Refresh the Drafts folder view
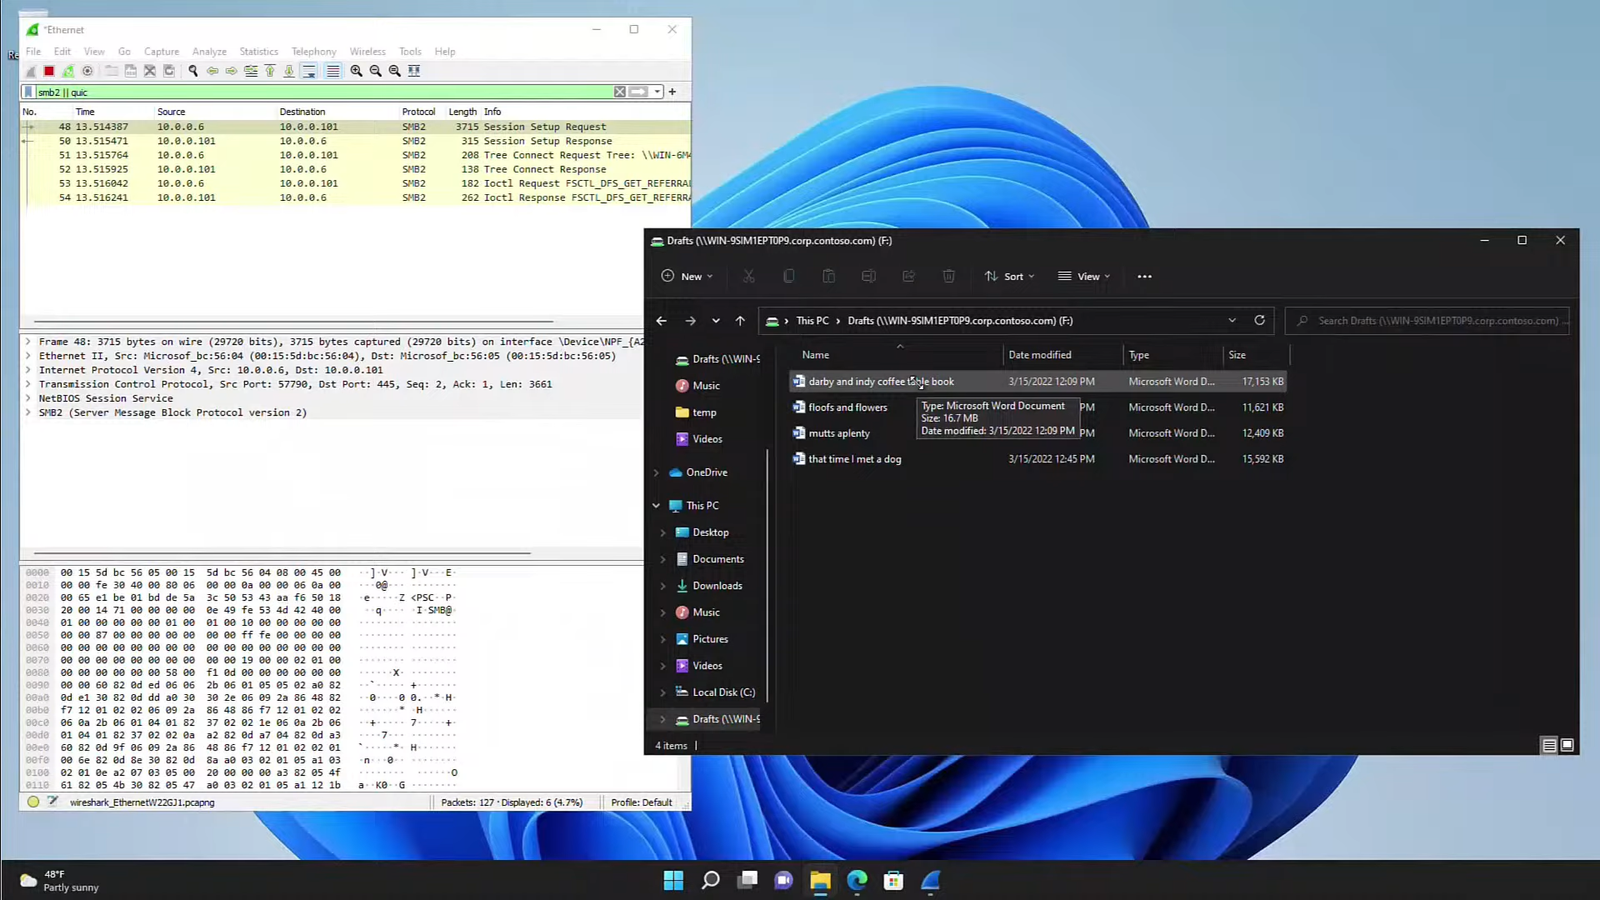This screenshot has height=900, width=1600. 1259,320
